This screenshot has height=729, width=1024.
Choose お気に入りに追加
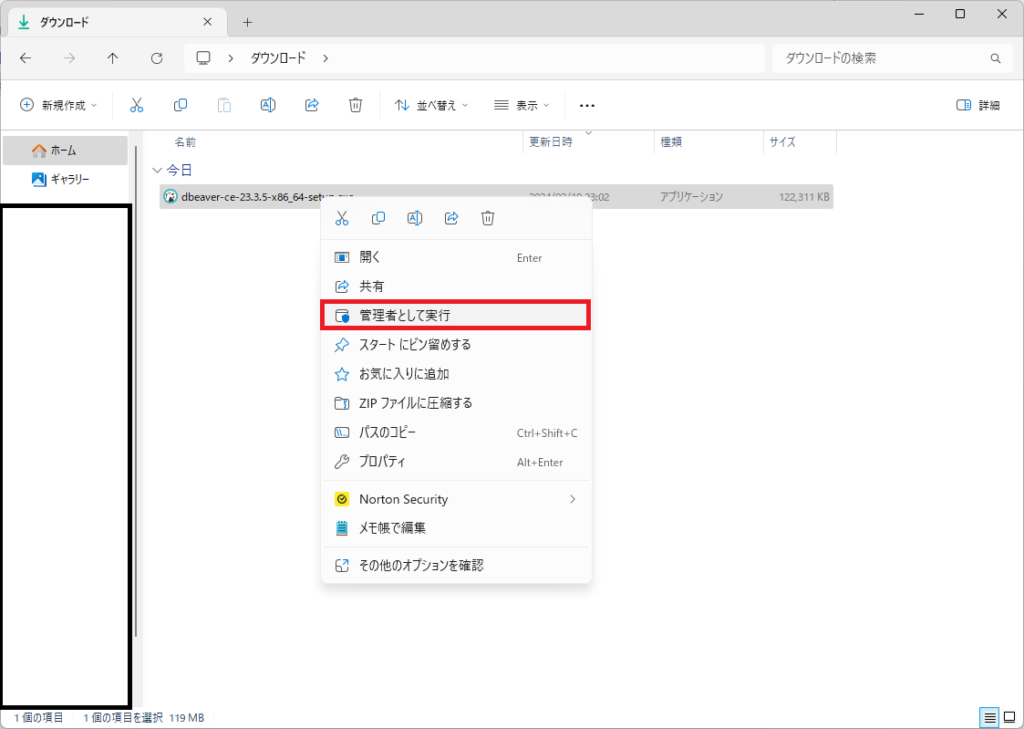point(456,374)
